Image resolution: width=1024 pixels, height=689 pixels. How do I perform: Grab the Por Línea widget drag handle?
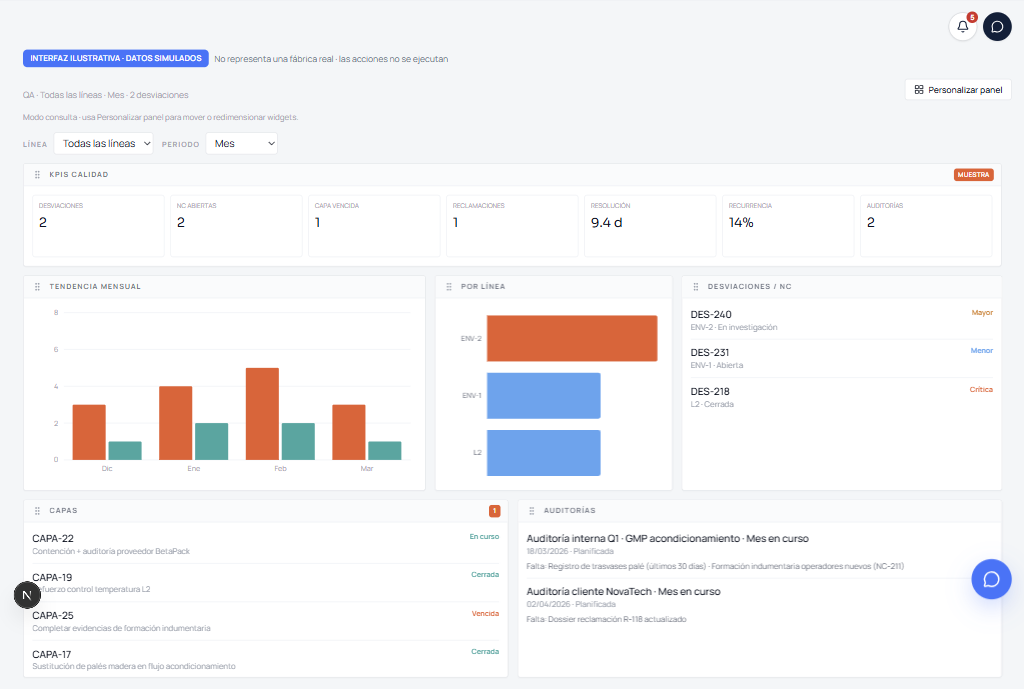pos(449,287)
